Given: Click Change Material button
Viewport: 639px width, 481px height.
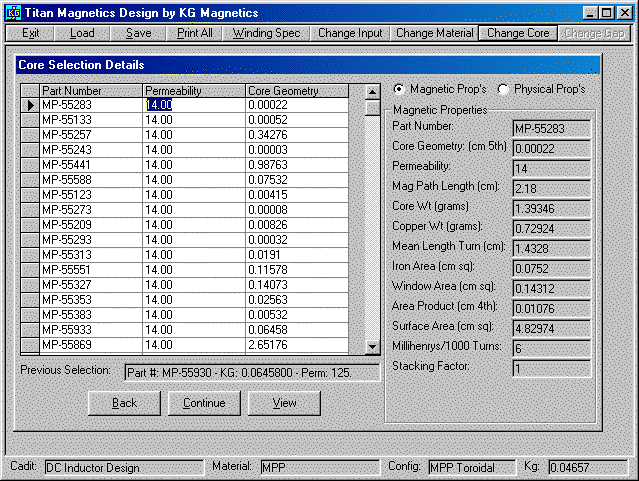Looking at the screenshot, I should pyautogui.click(x=434, y=33).
